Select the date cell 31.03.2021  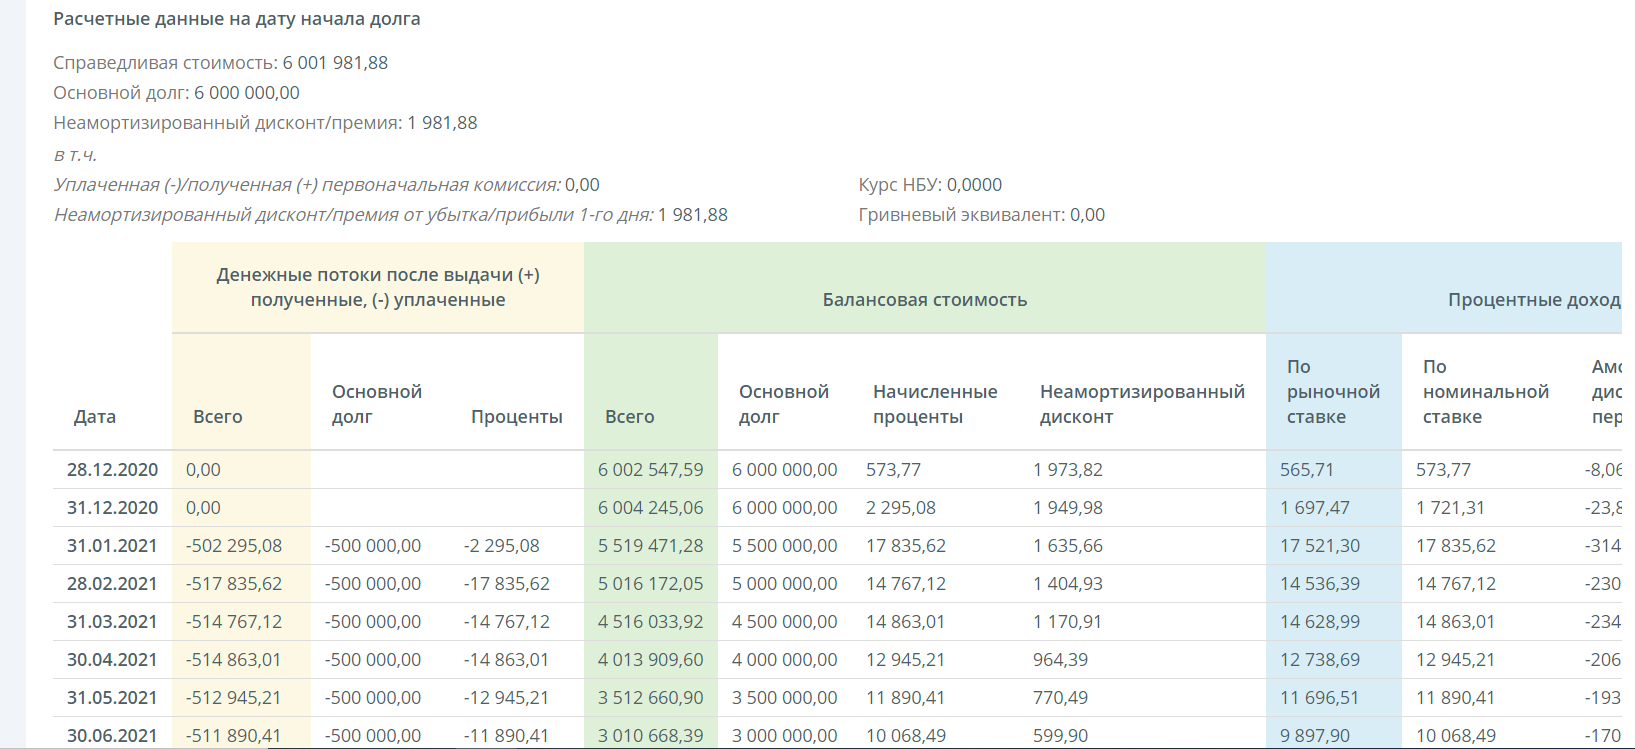tap(112, 622)
